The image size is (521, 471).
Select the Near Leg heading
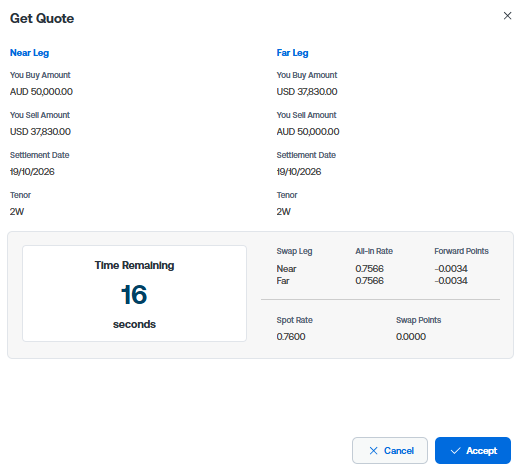tap(29, 53)
